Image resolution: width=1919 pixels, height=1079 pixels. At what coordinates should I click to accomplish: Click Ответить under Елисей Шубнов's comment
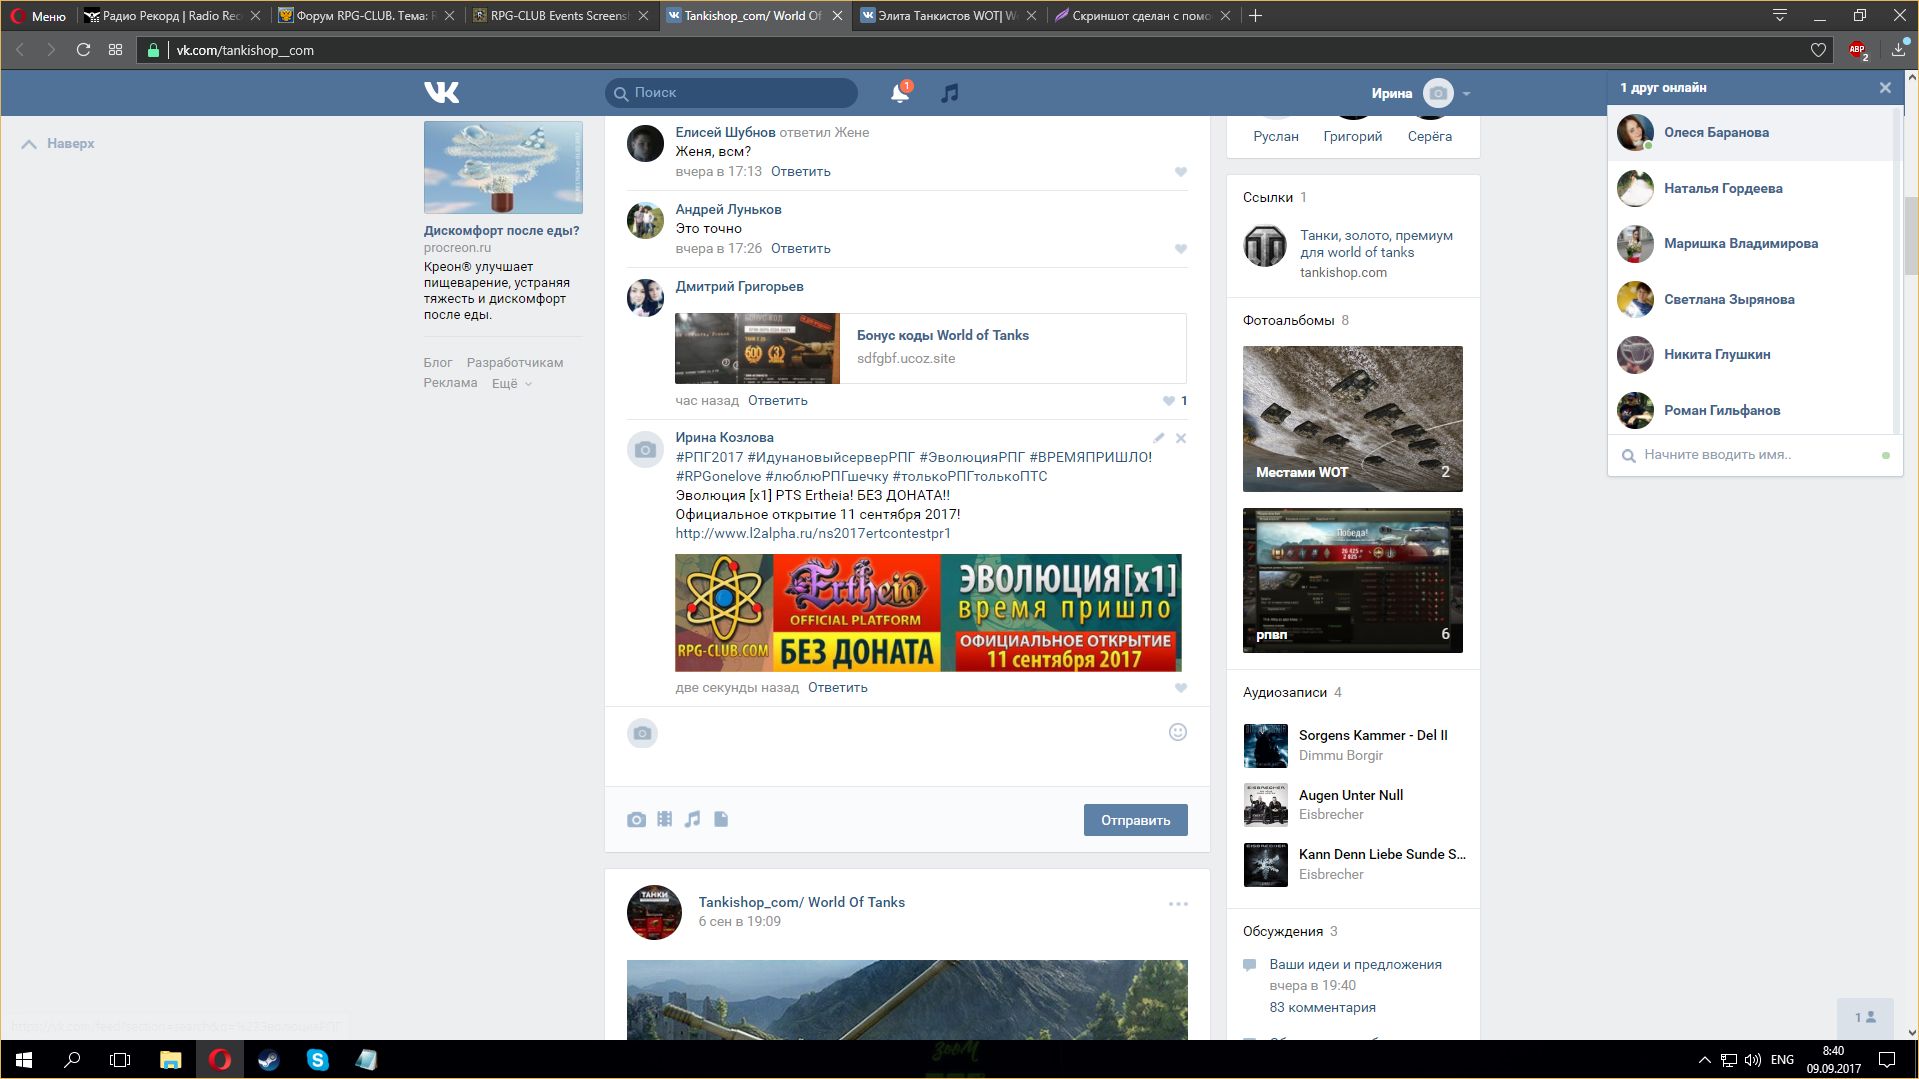pos(800,172)
